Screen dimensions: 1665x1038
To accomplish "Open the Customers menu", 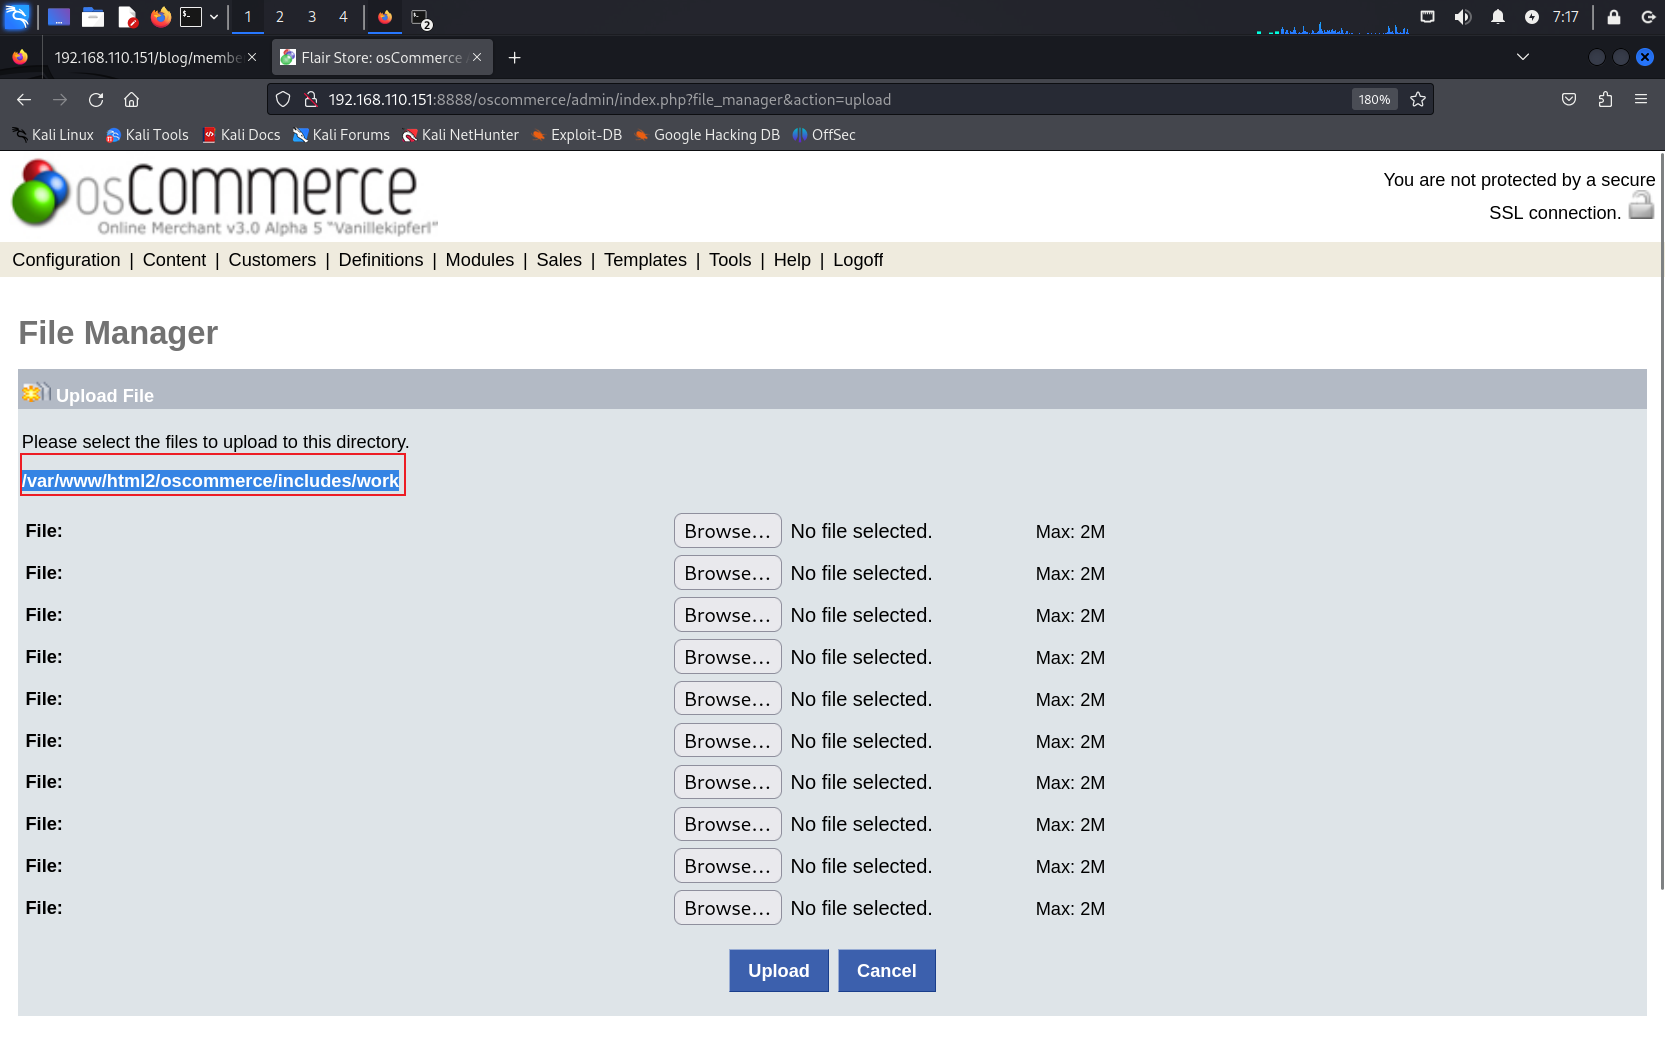I will (x=272, y=260).
